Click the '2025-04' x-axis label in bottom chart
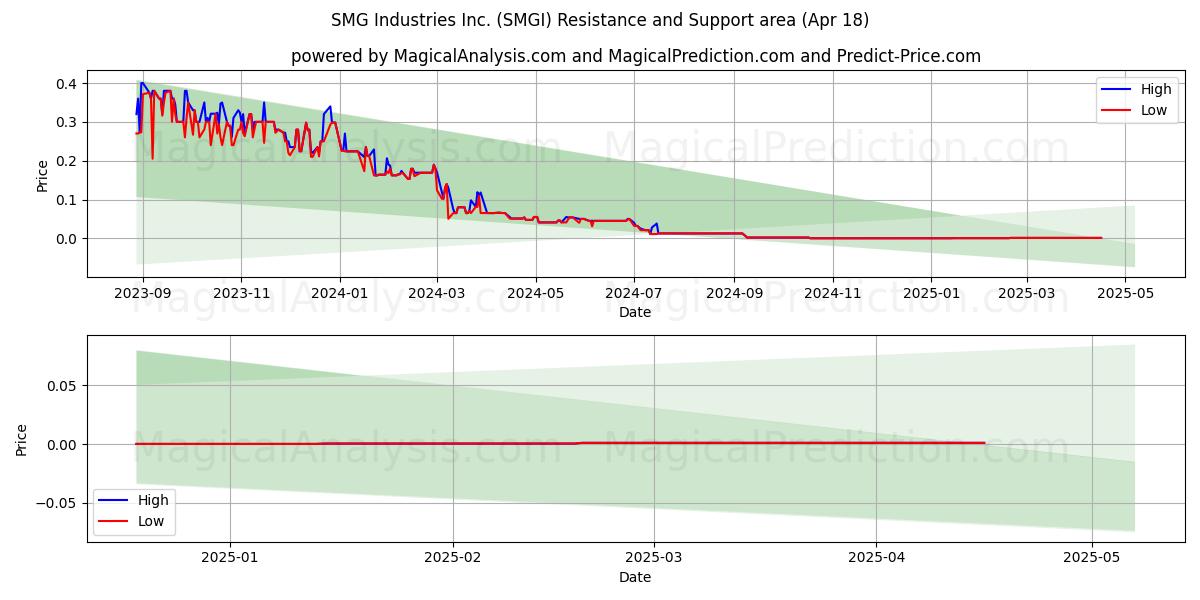 tap(876, 559)
